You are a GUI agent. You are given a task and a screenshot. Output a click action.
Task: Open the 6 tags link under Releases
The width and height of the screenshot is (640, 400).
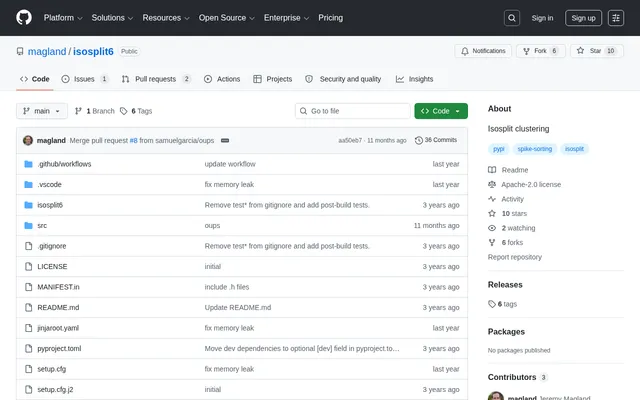502,304
